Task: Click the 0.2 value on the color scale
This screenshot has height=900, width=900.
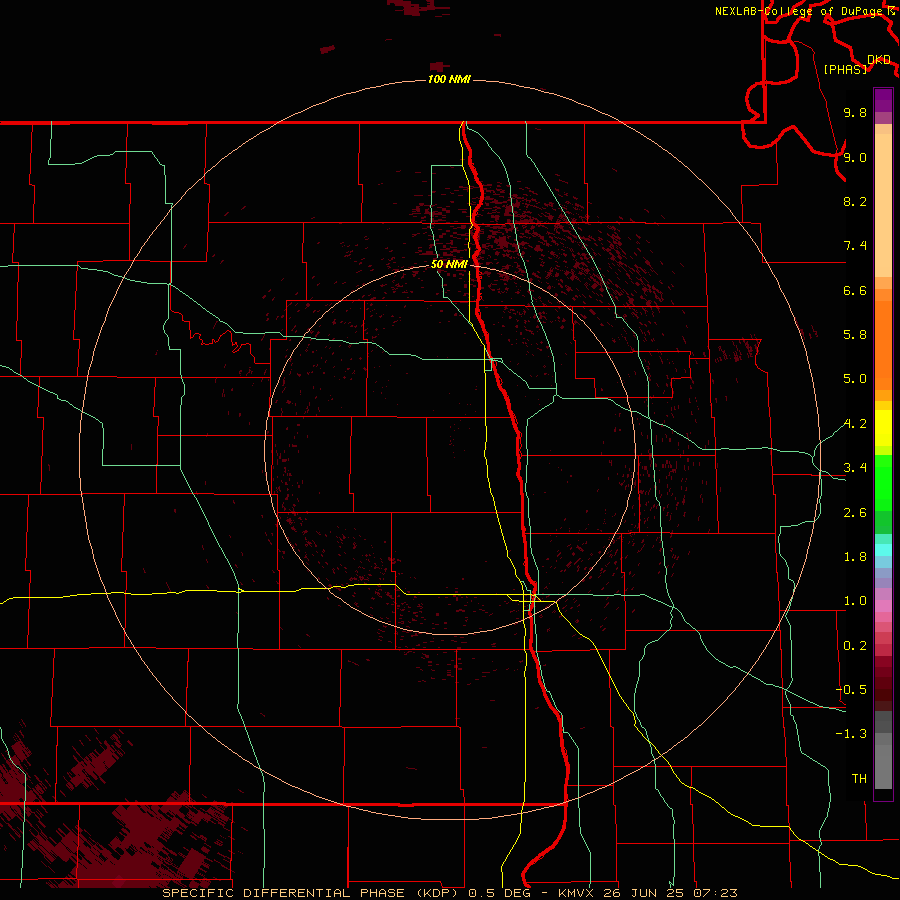Action: pyautogui.click(x=855, y=646)
